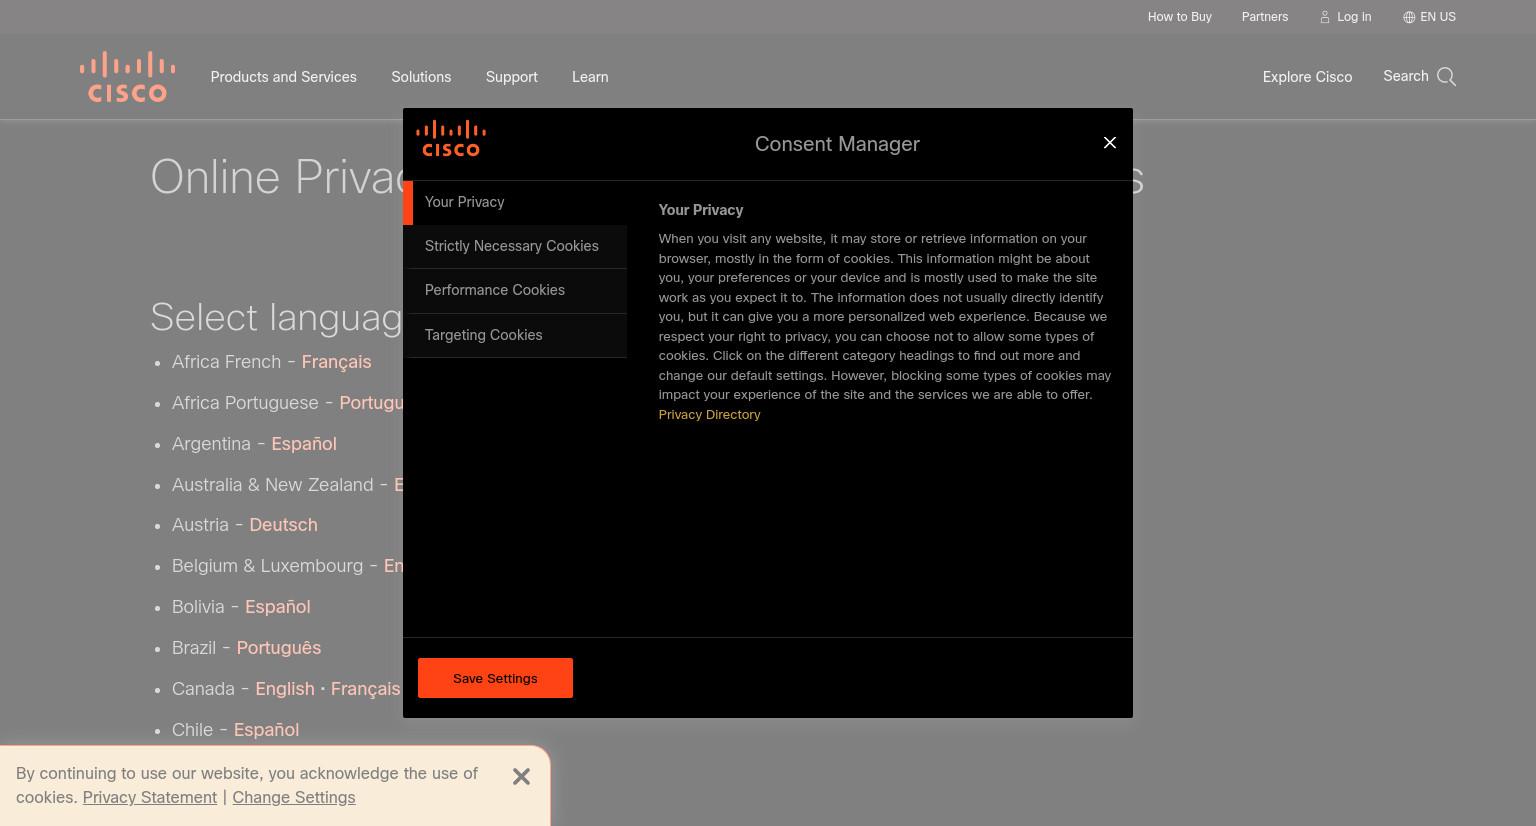Open the Solutions menu

[x=421, y=77]
